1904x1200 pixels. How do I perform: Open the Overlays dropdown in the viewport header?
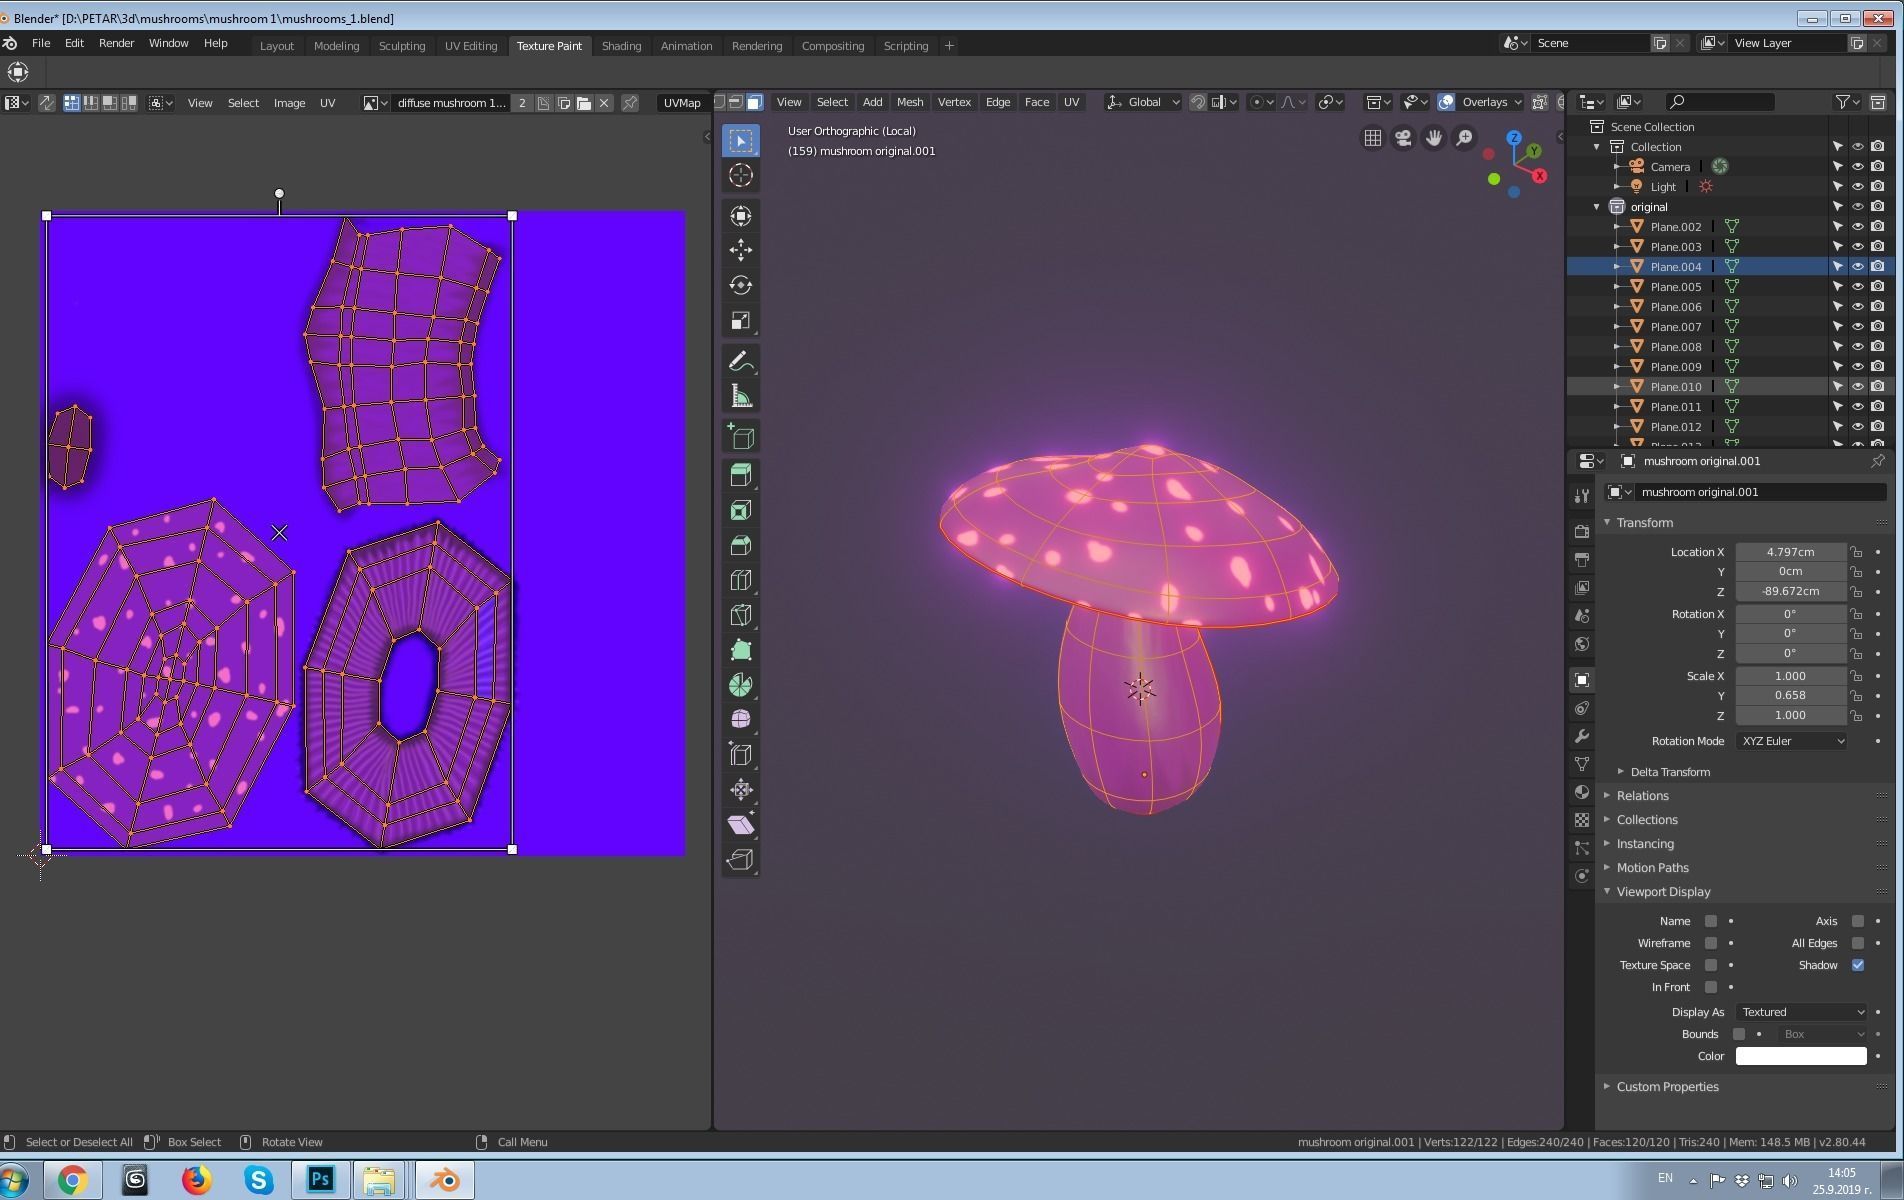pyautogui.click(x=1491, y=102)
